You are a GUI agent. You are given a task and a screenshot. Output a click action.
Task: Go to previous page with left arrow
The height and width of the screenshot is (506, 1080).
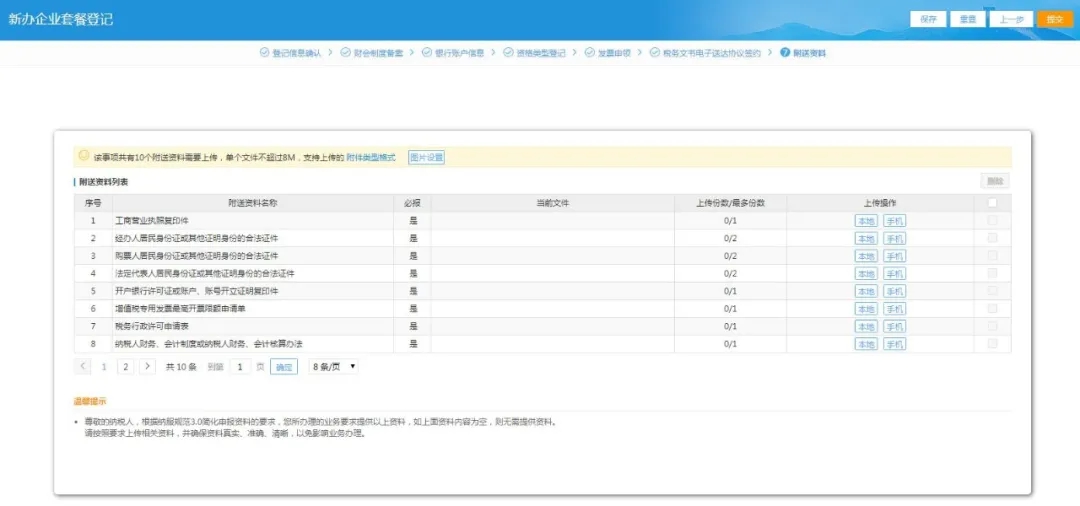tap(83, 366)
